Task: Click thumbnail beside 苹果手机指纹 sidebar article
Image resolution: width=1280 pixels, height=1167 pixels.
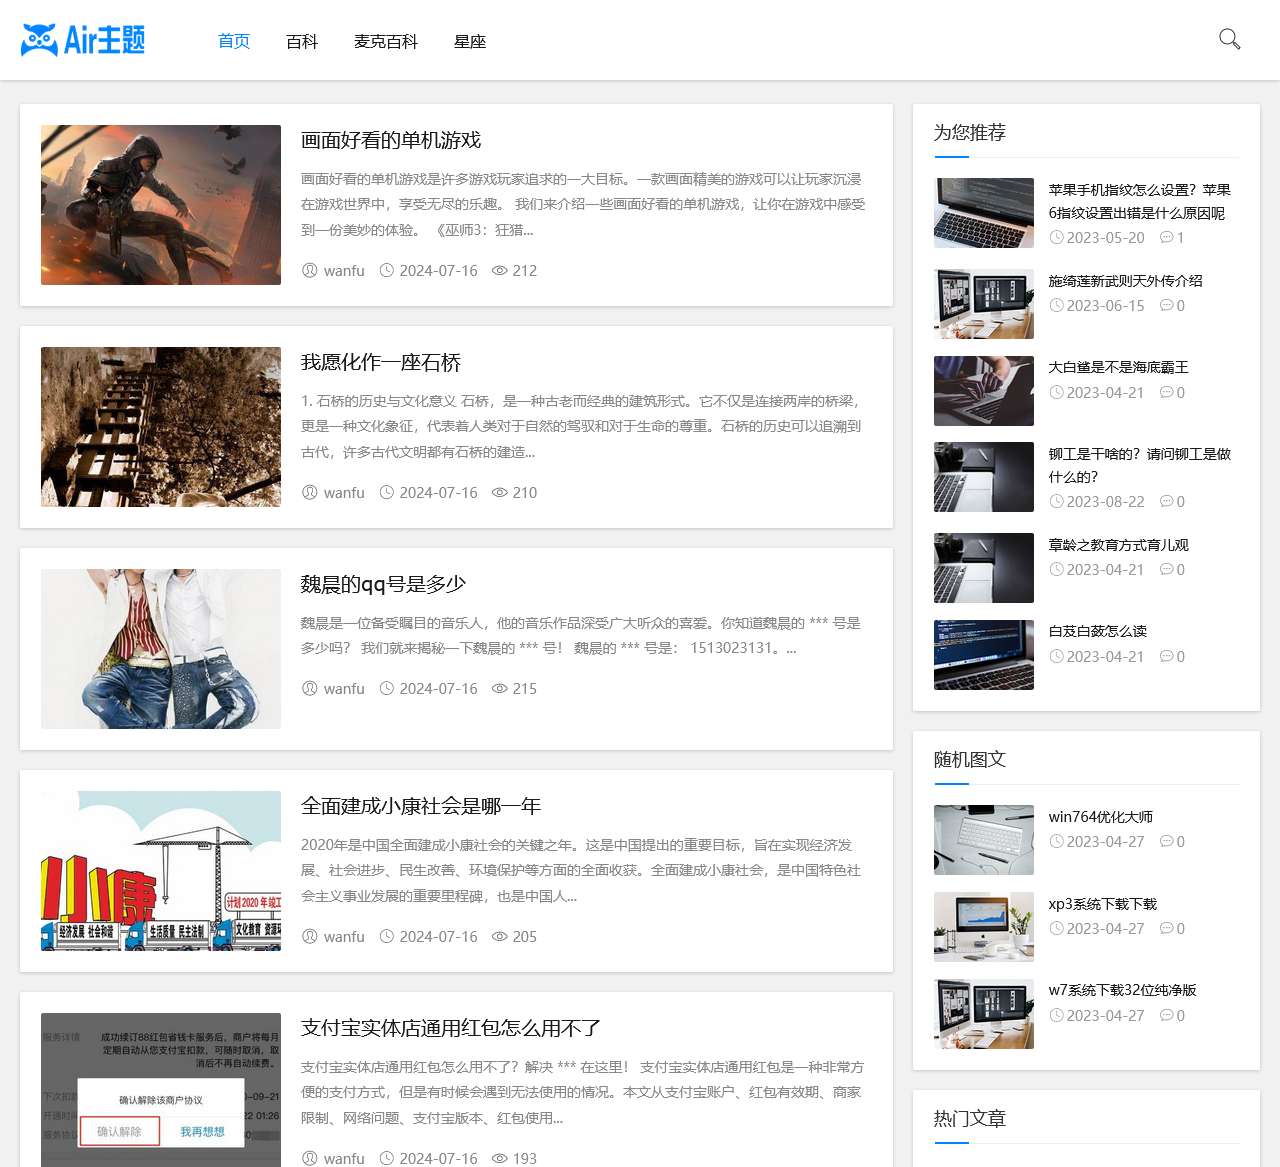Action: click(x=984, y=213)
